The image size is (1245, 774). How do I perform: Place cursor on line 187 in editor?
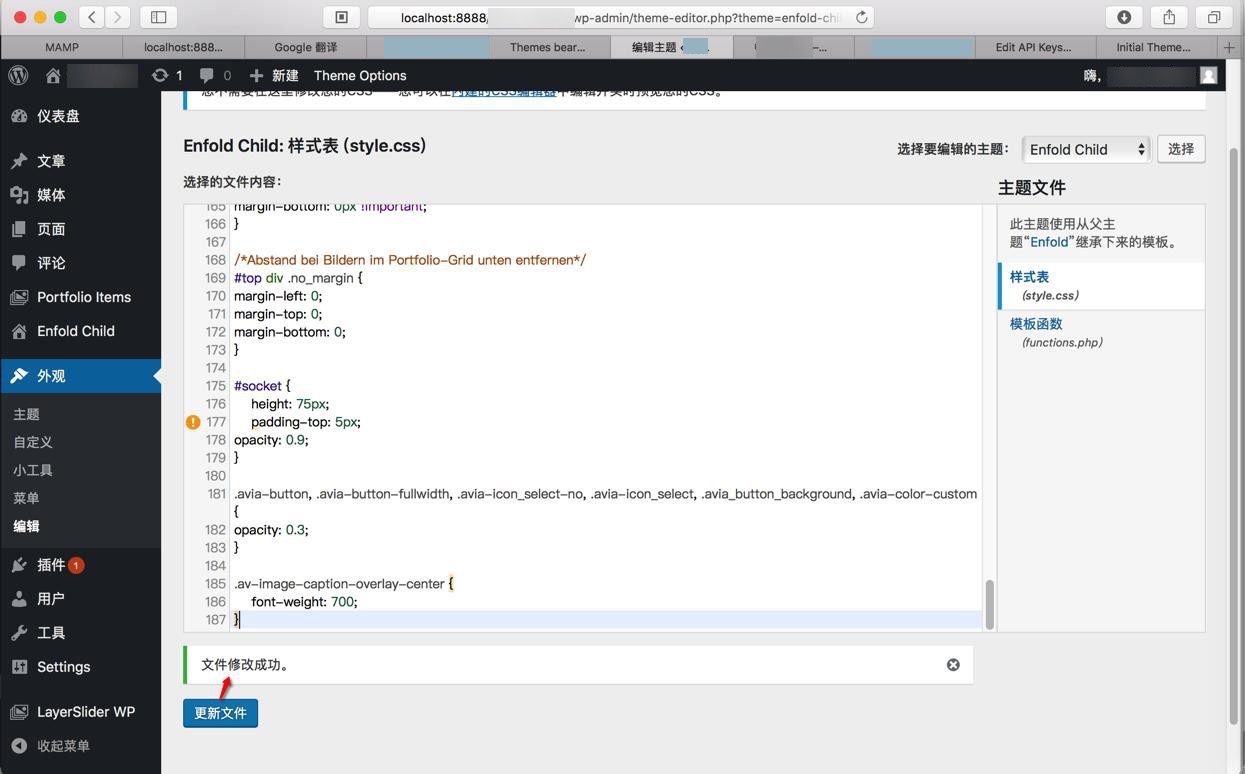tap(606, 620)
